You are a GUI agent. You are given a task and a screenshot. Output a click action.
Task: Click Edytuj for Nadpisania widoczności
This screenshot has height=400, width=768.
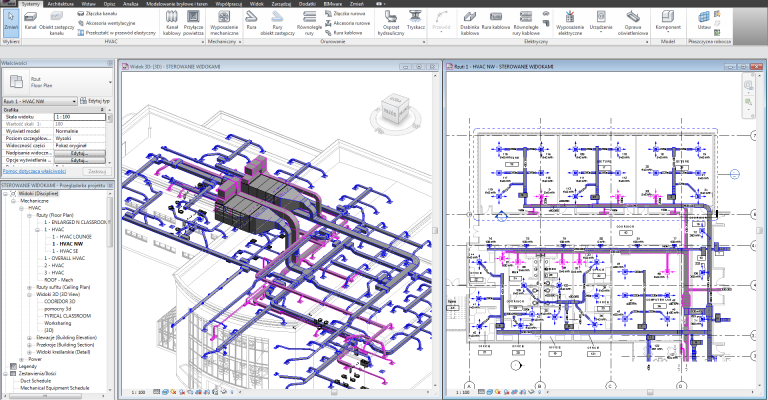[79, 153]
